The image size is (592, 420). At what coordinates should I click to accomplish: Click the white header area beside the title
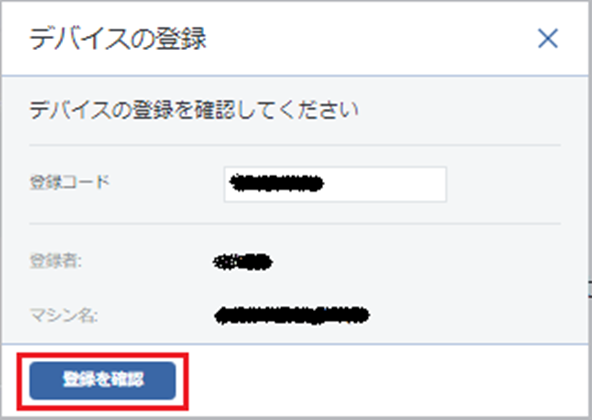tap(370, 39)
